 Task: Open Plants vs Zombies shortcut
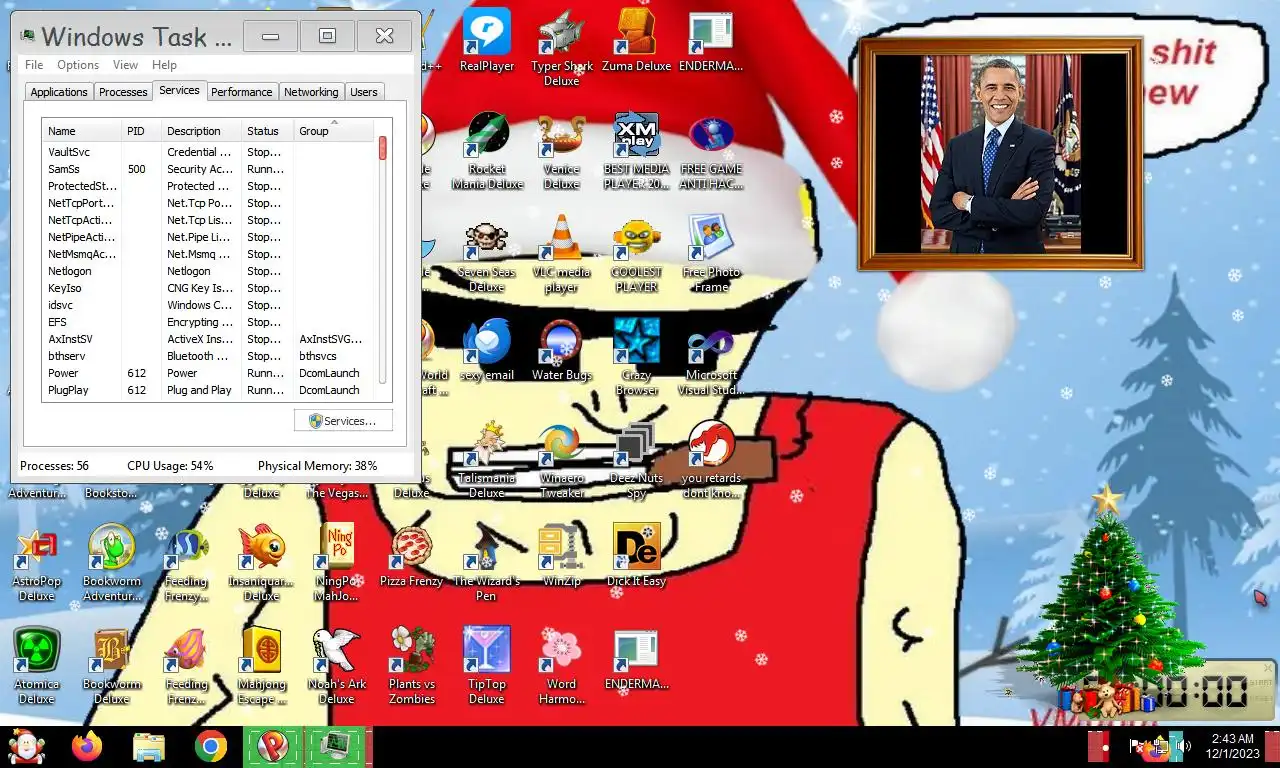click(x=412, y=665)
